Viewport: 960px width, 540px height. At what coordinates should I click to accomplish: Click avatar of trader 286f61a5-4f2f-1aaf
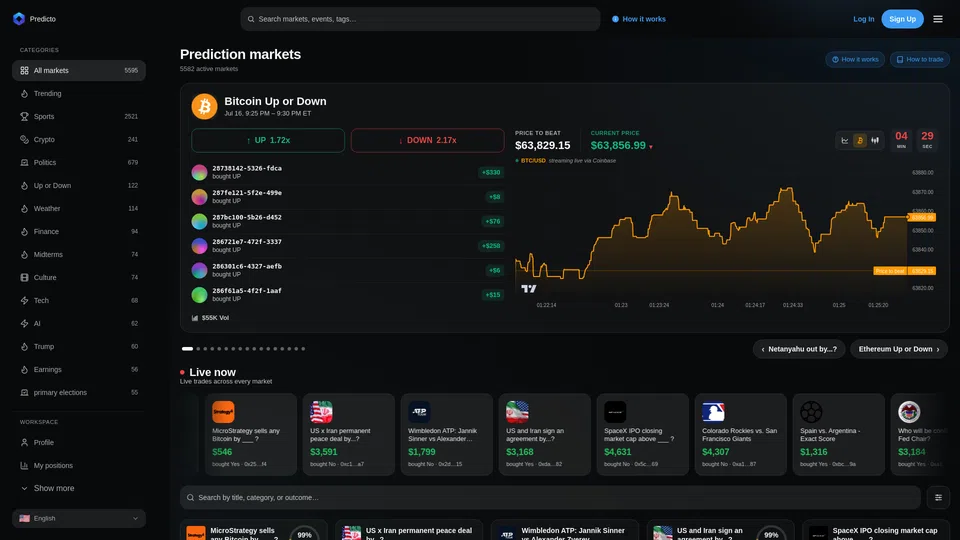pos(199,294)
